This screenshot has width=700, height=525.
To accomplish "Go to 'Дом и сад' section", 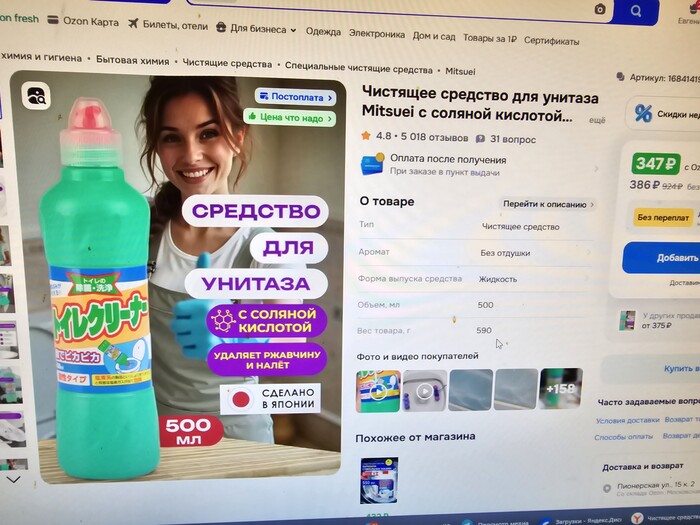I will coord(434,37).
